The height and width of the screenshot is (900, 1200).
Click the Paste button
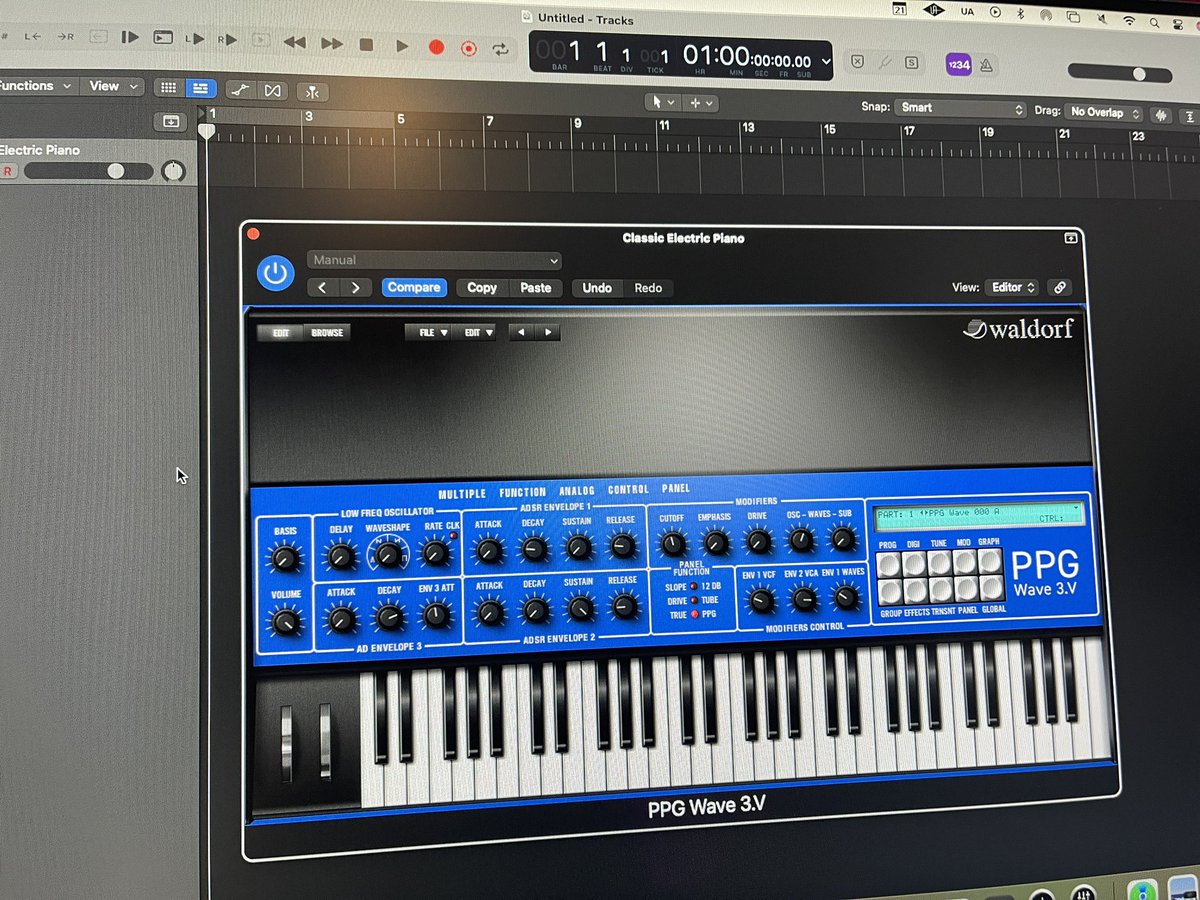click(x=535, y=287)
